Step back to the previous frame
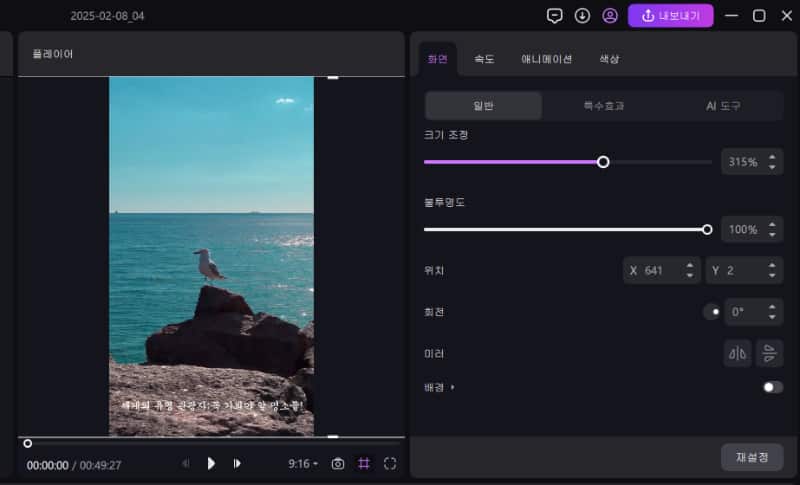 tap(186, 464)
